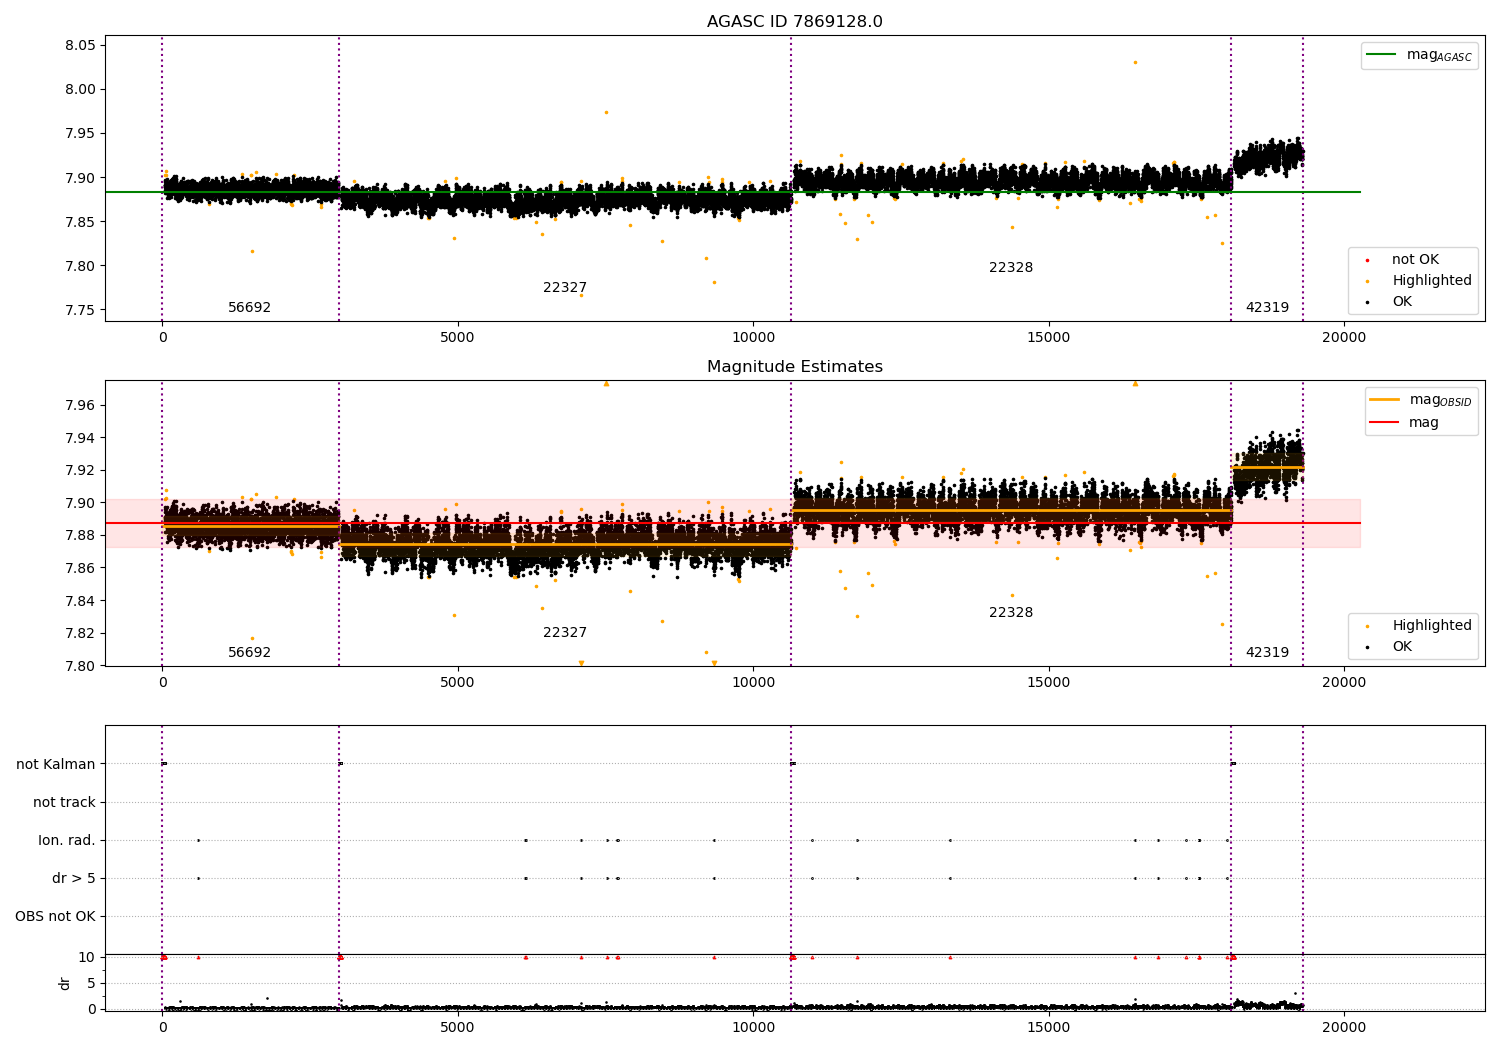This screenshot has width=1500, height=1050.
Task: Click y-axis tick 7.96 in Magnitude Estimates plot
Action: [81, 405]
